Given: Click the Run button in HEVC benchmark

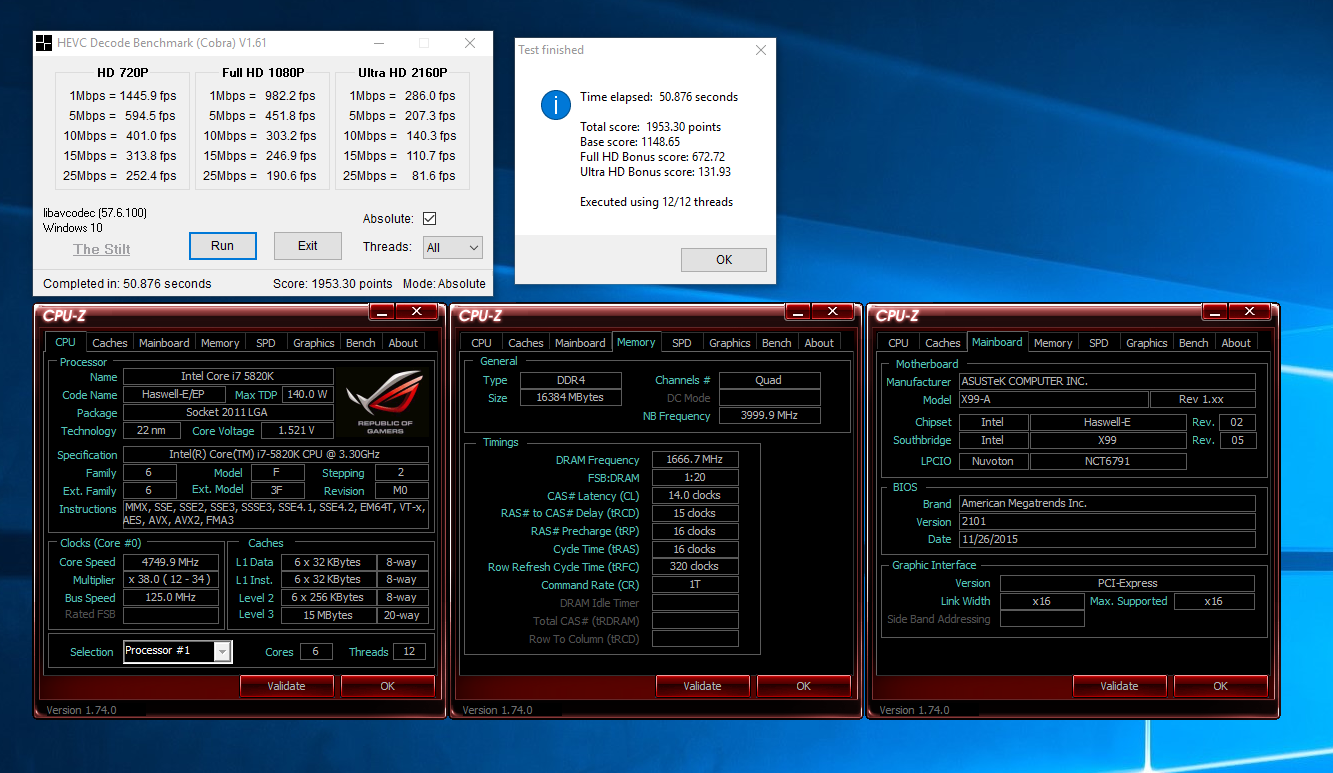Looking at the screenshot, I should click(x=223, y=246).
